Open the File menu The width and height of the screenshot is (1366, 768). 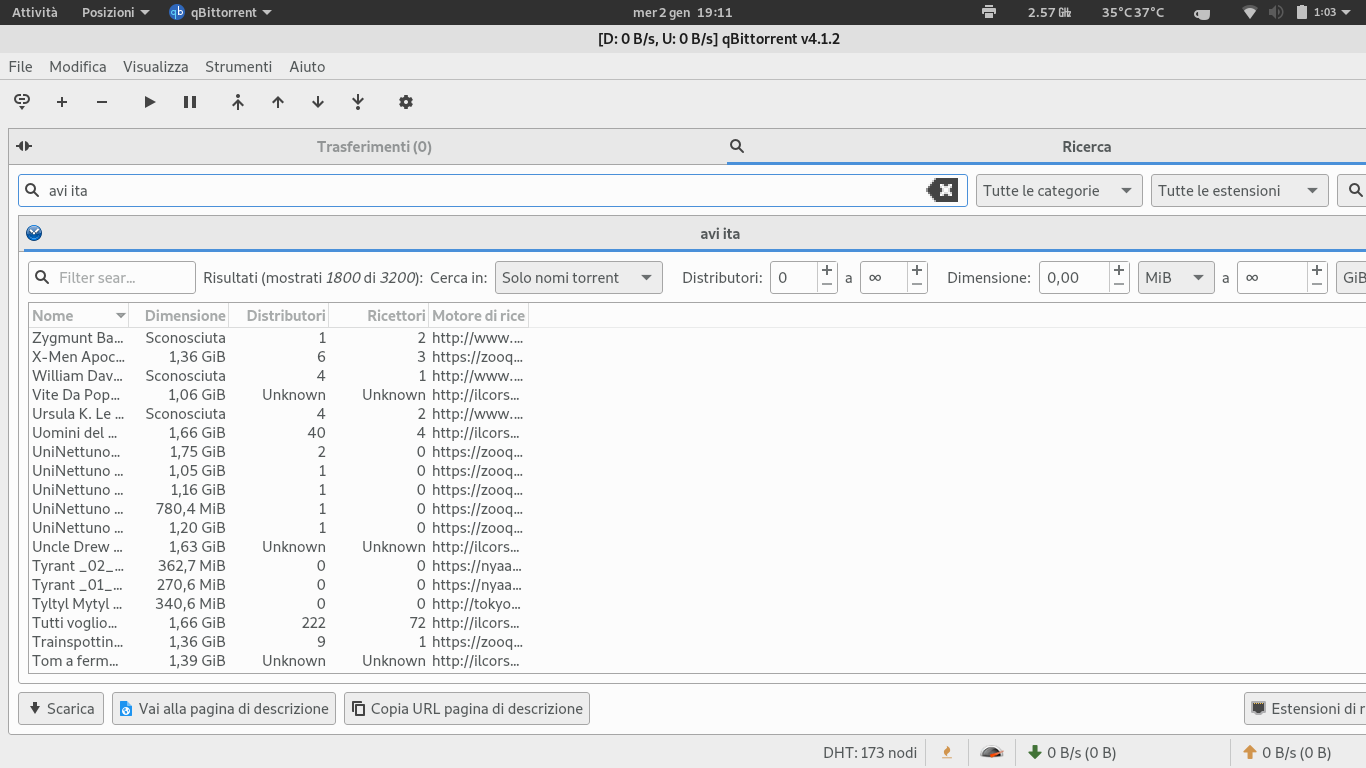coord(20,66)
